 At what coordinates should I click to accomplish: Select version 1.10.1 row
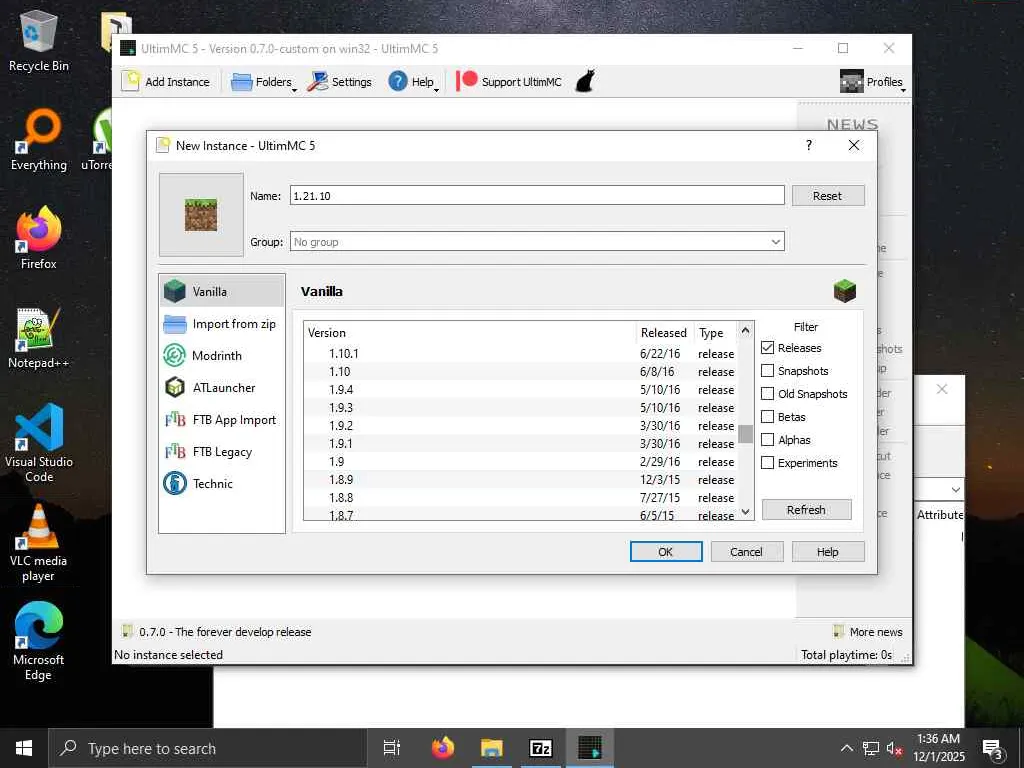pos(520,353)
